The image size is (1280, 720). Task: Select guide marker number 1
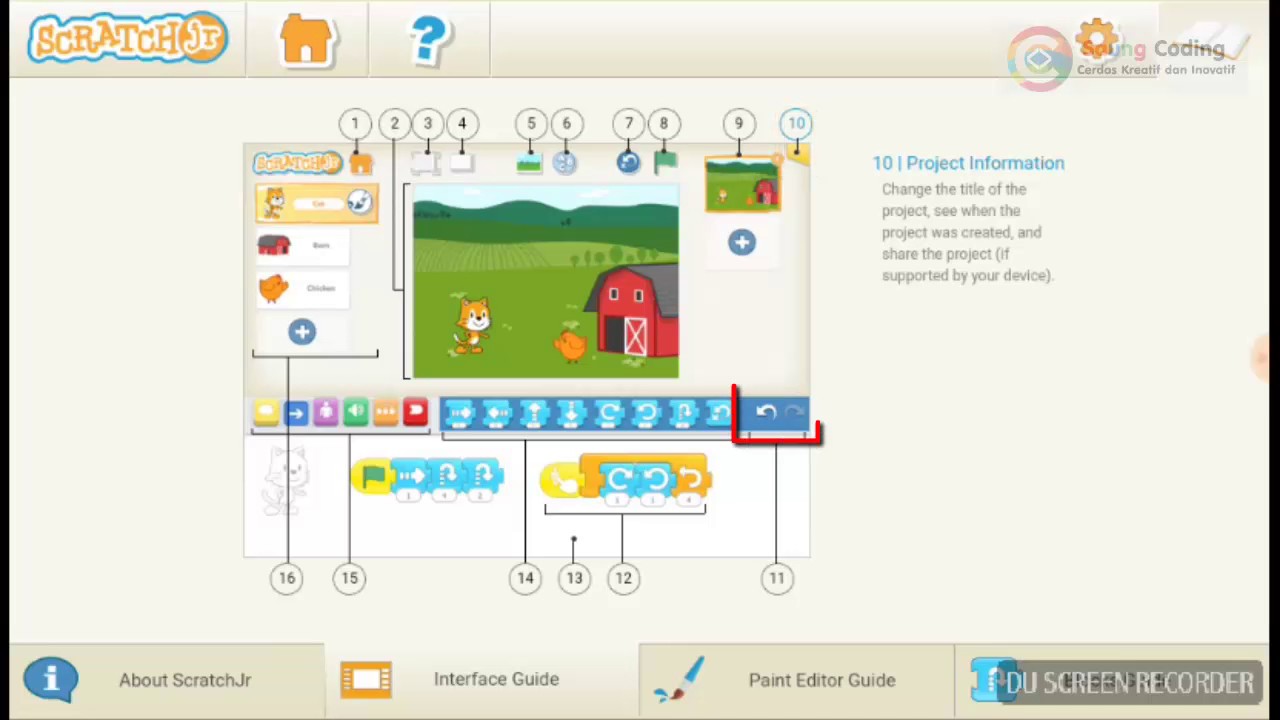[354, 124]
